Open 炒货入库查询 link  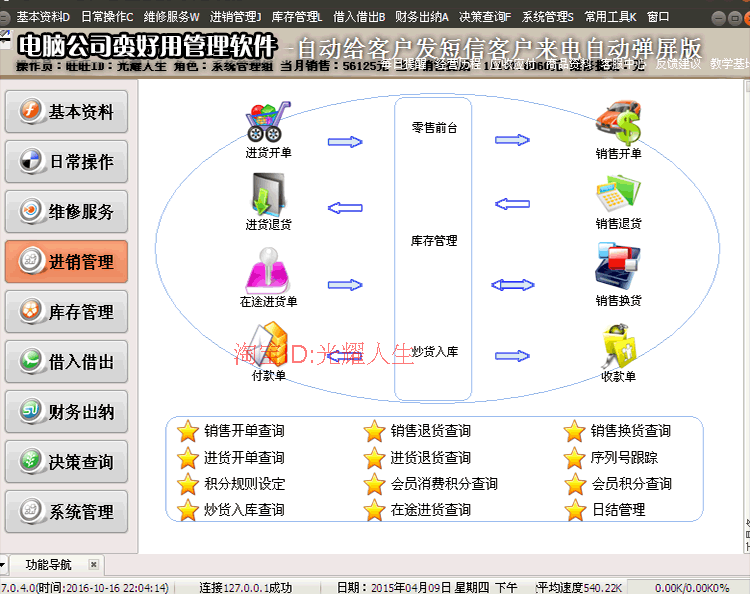(x=244, y=510)
